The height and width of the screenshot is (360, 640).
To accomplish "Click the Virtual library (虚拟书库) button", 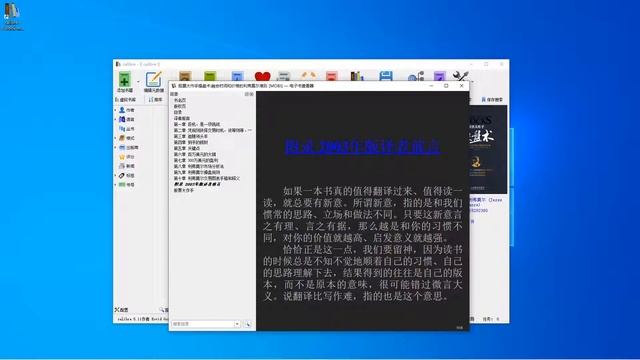I will coord(125,100).
